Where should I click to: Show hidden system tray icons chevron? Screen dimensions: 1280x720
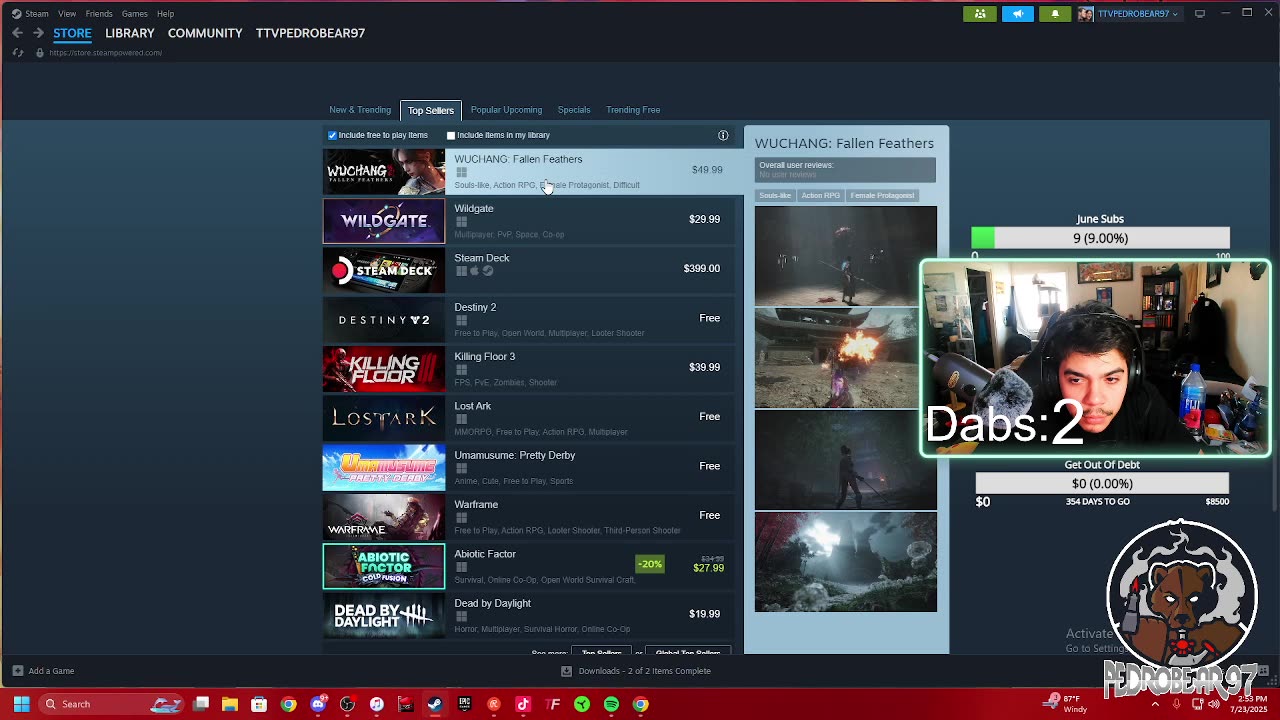click(x=1155, y=704)
